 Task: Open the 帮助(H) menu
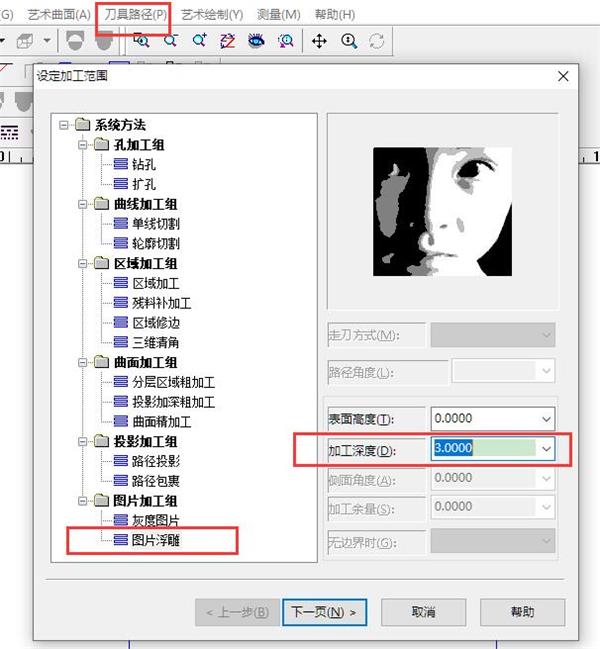335,15
